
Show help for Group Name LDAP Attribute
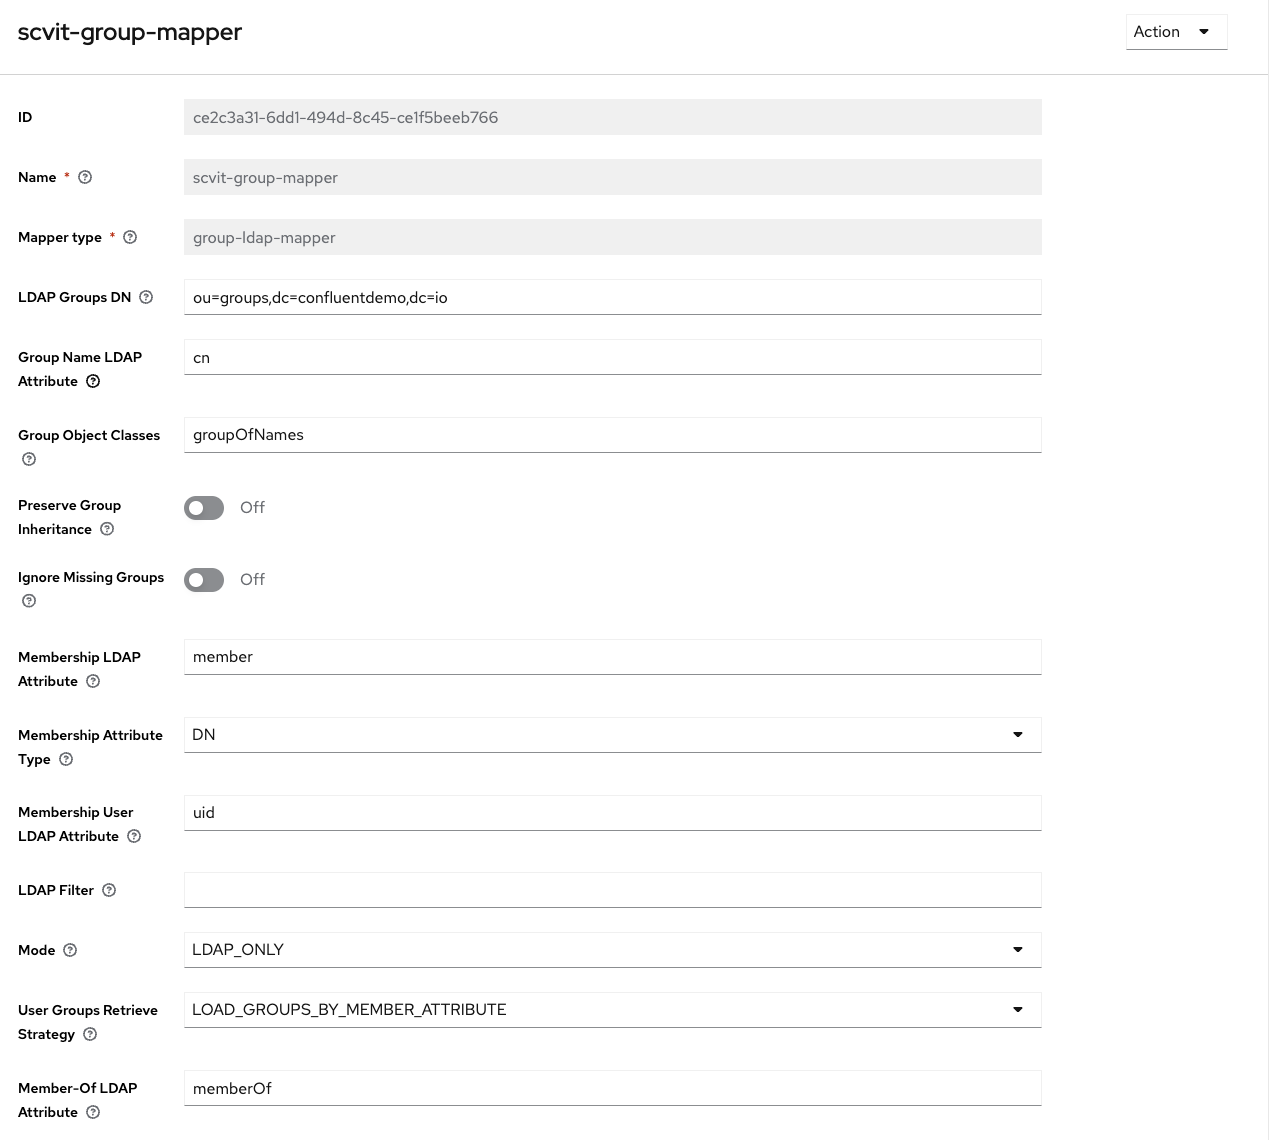(93, 381)
